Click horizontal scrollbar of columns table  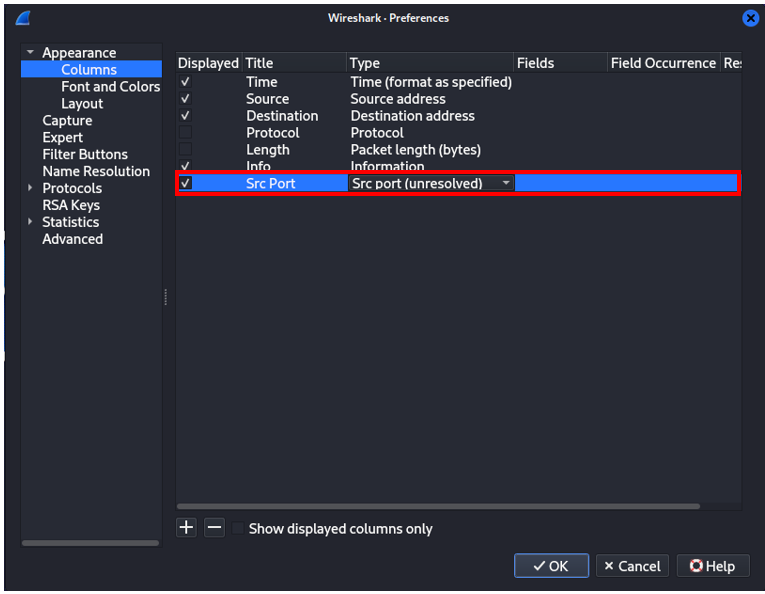[438, 506]
